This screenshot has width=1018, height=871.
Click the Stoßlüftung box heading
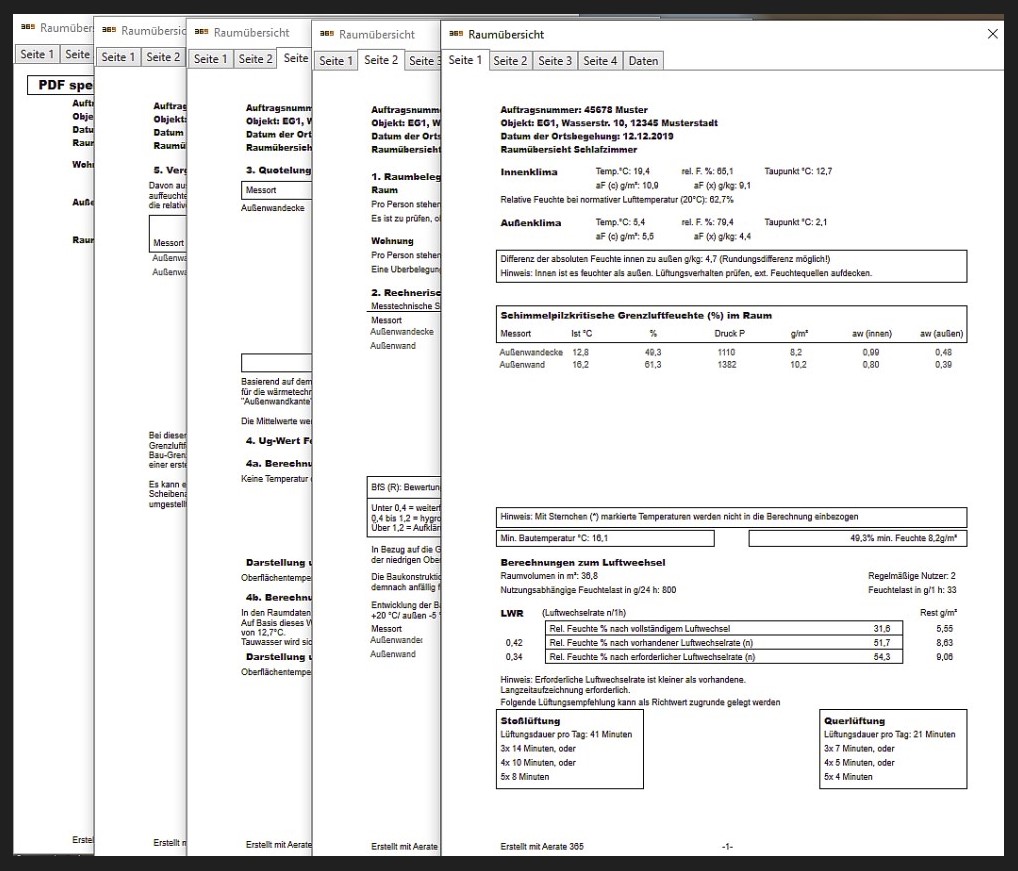pos(530,721)
